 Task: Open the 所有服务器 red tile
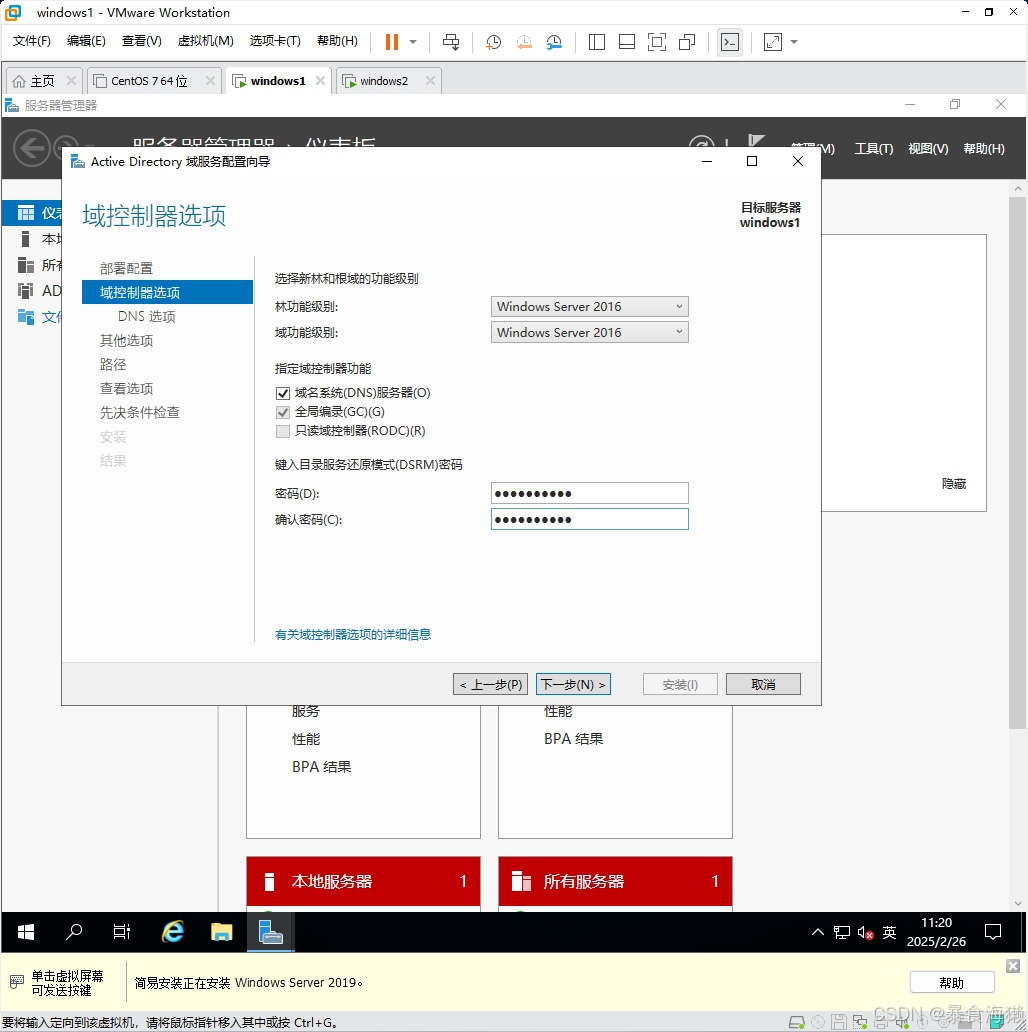pyautogui.click(x=615, y=881)
